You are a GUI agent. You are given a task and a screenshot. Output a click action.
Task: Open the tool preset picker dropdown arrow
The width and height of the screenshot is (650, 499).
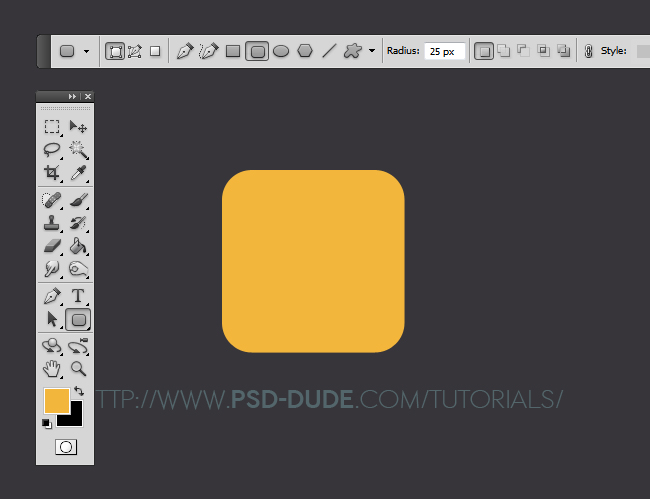[86, 51]
